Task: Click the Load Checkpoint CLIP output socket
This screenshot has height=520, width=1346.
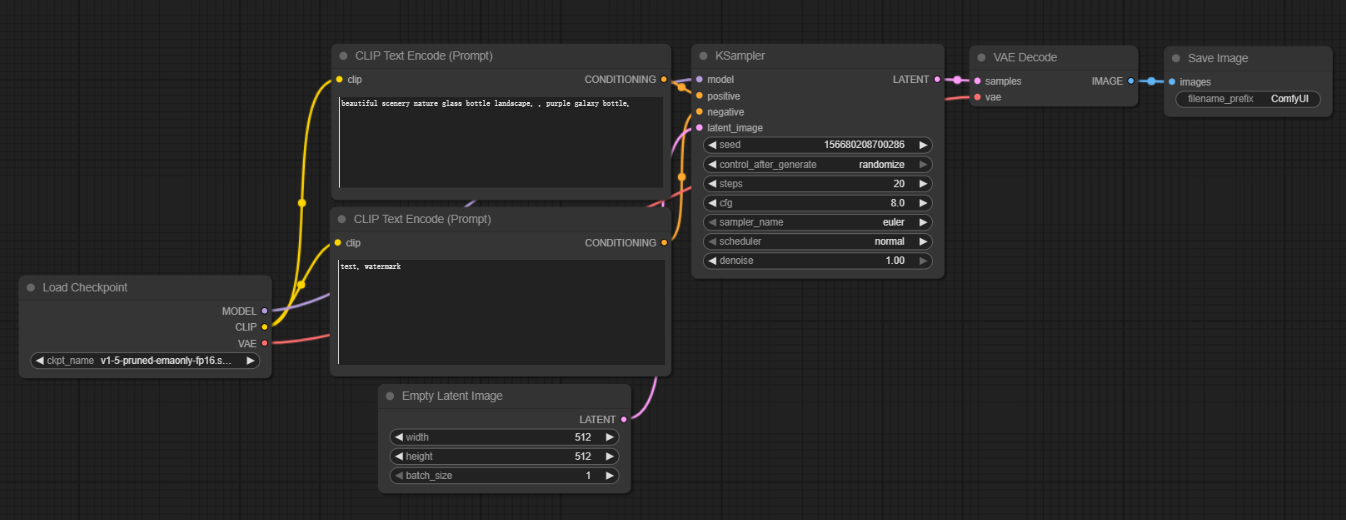Action: point(264,326)
